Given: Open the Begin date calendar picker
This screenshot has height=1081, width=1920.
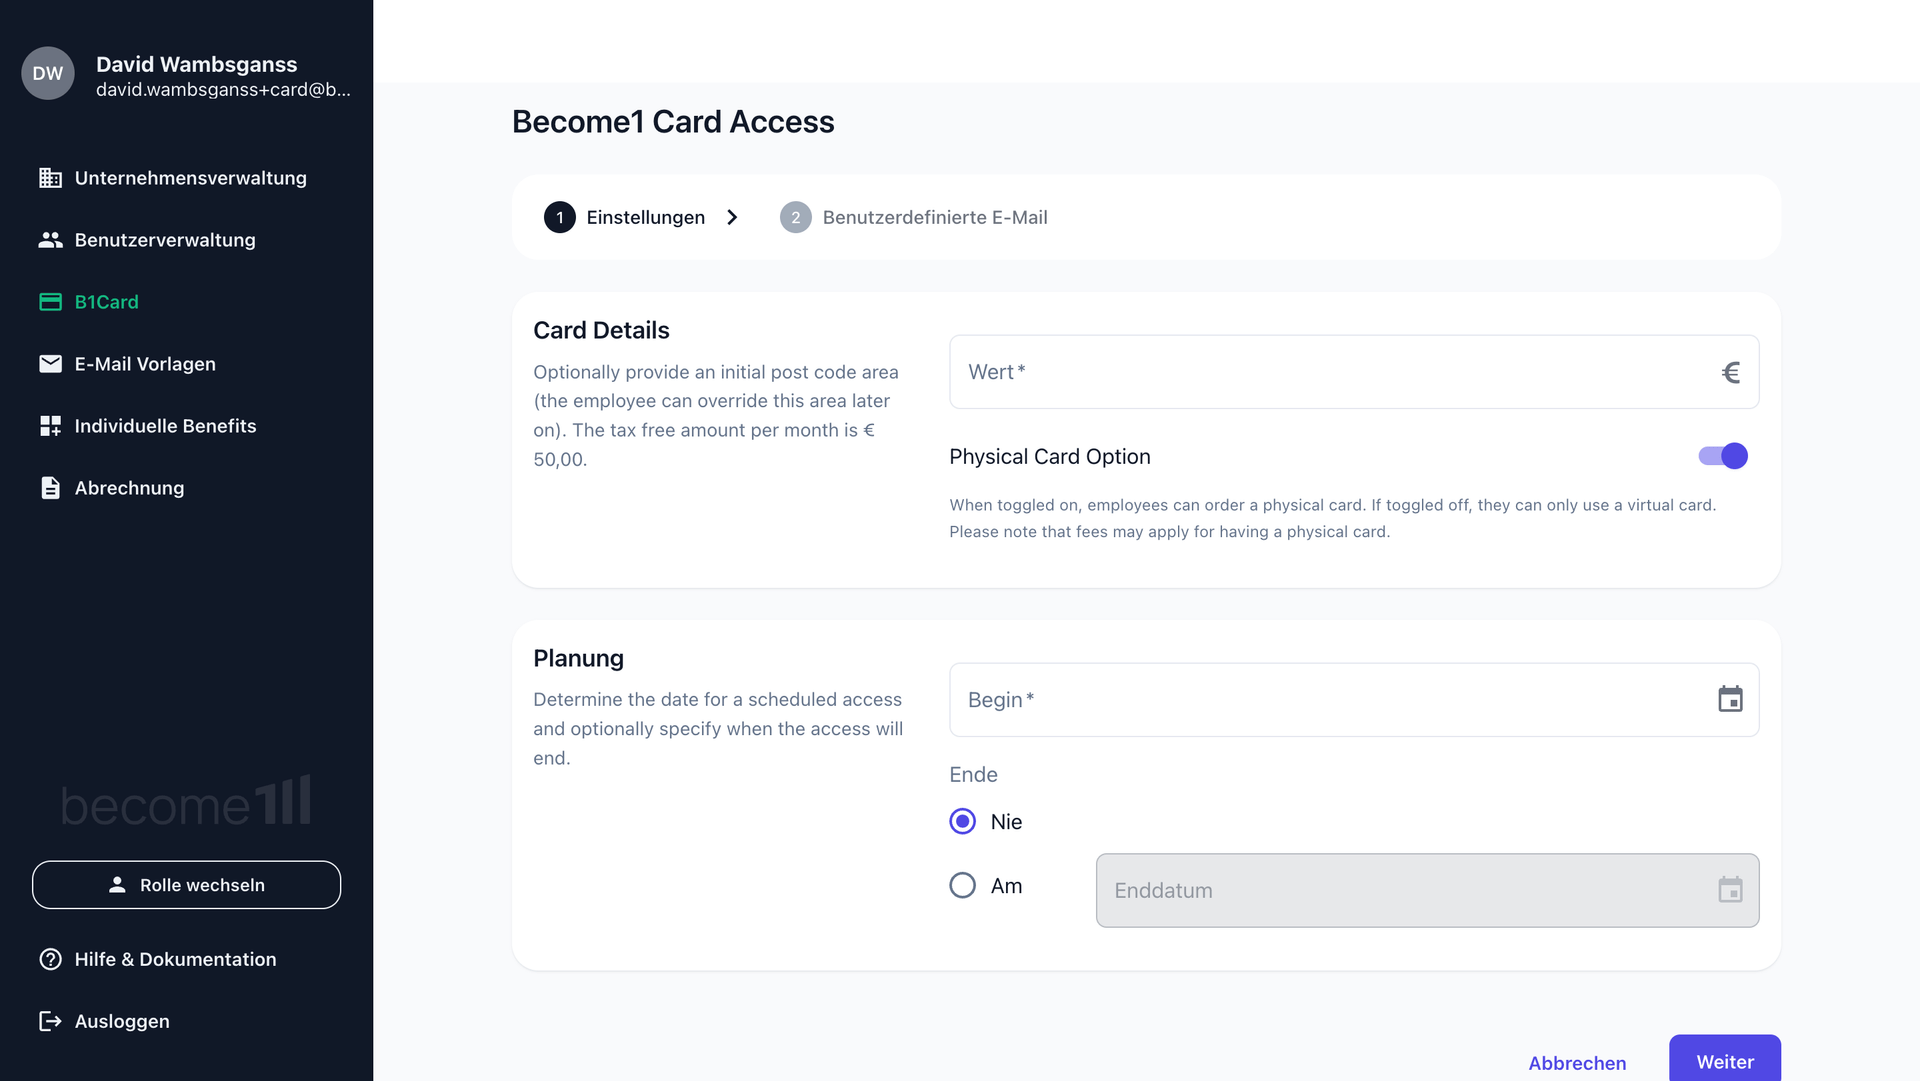Looking at the screenshot, I should point(1730,700).
